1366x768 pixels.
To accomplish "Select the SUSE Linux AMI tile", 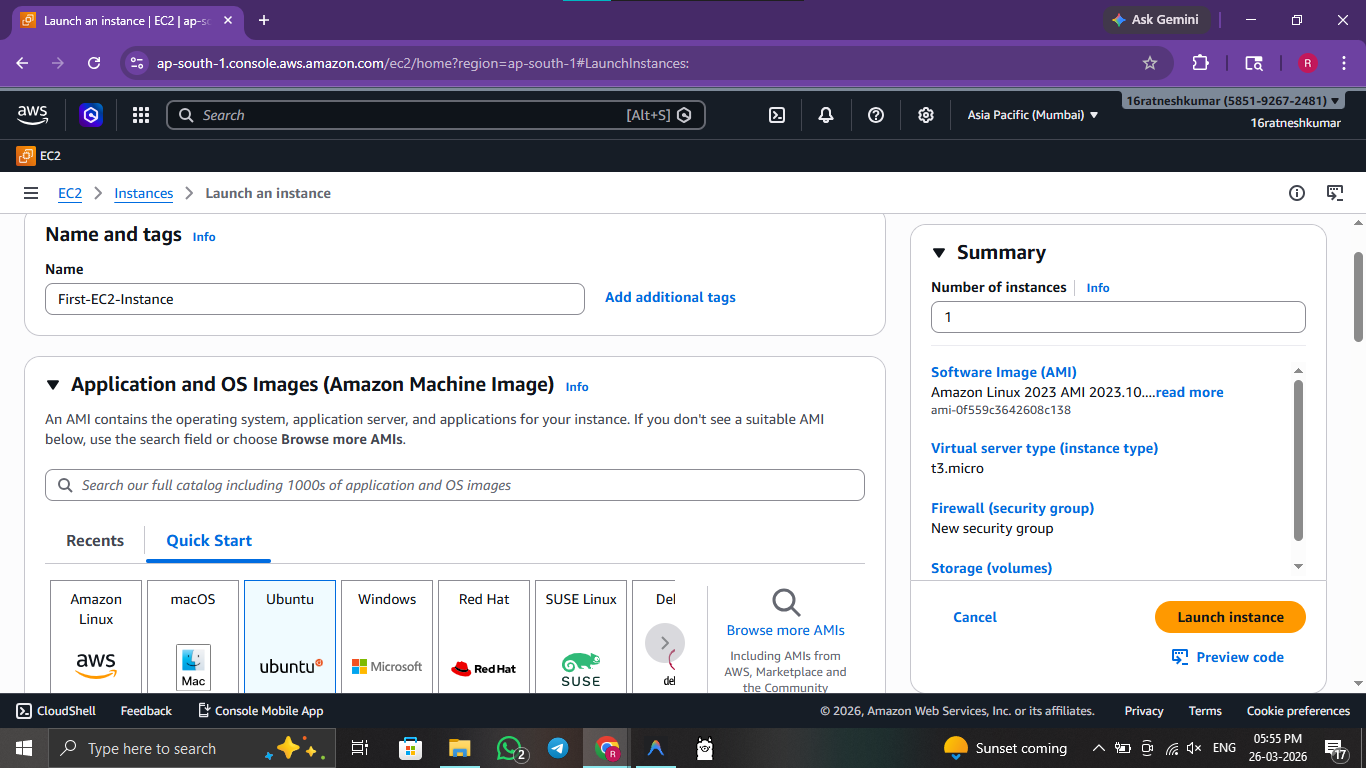I will [581, 636].
